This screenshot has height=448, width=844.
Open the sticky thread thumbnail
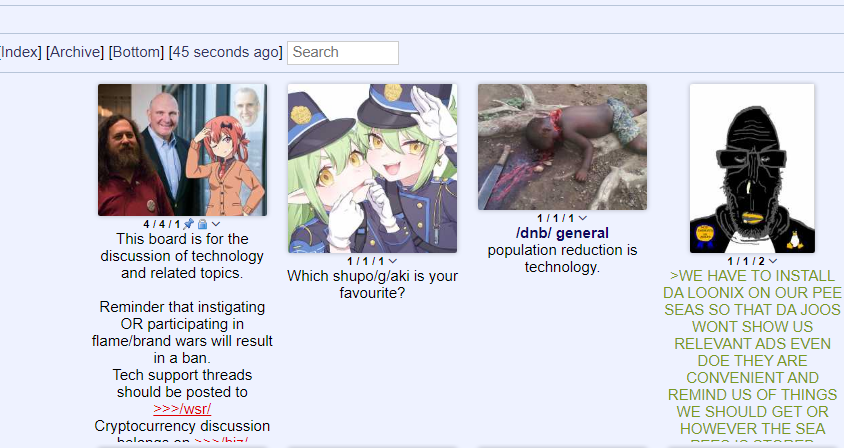point(182,150)
